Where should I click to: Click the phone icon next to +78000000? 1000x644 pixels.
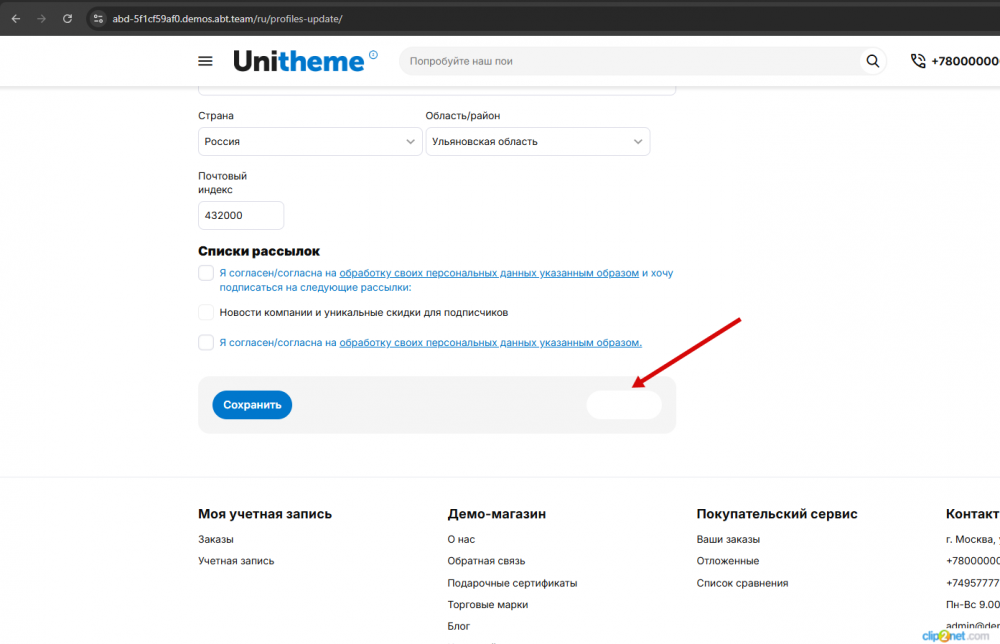coord(917,60)
